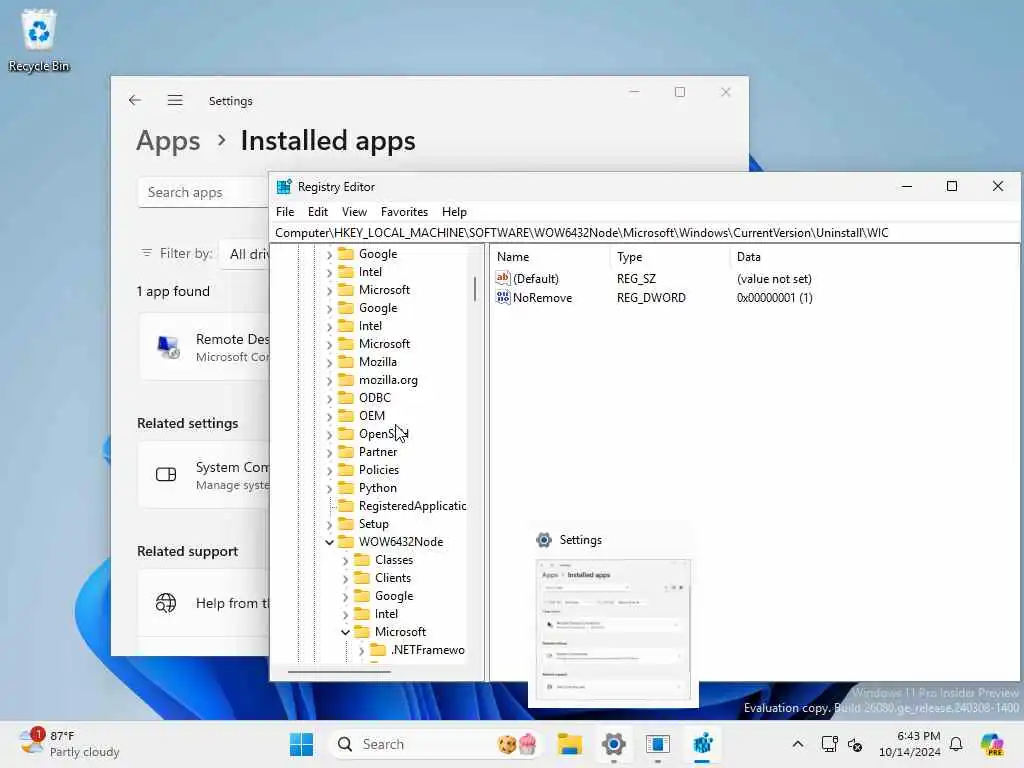Click the muted volume tray icon
Viewport: 1024px width, 768px height.
tap(855, 744)
